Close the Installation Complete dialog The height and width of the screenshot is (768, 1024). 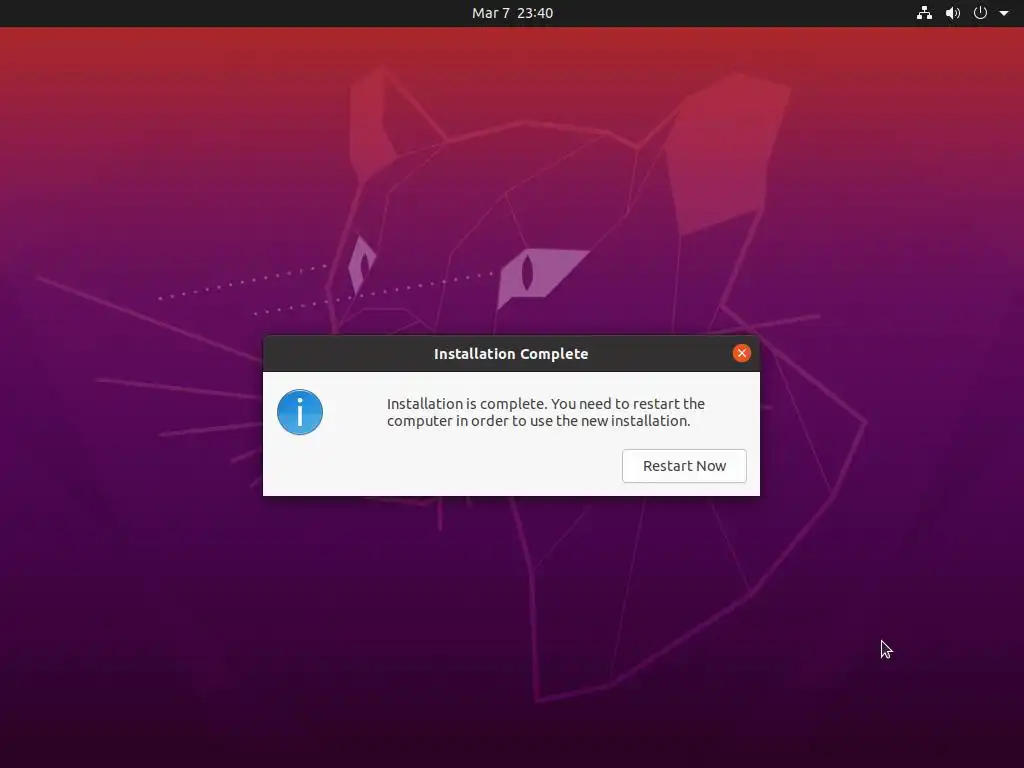[x=741, y=353]
